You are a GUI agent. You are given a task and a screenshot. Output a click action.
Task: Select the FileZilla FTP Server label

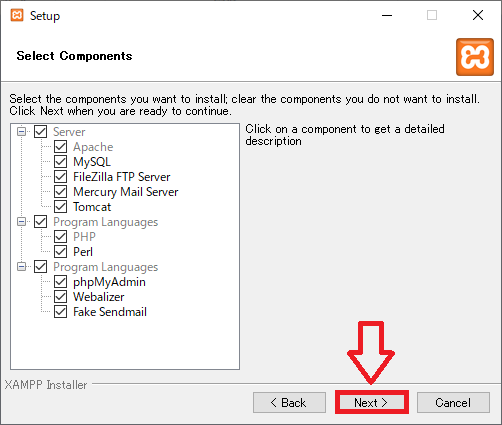click(x=122, y=177)
